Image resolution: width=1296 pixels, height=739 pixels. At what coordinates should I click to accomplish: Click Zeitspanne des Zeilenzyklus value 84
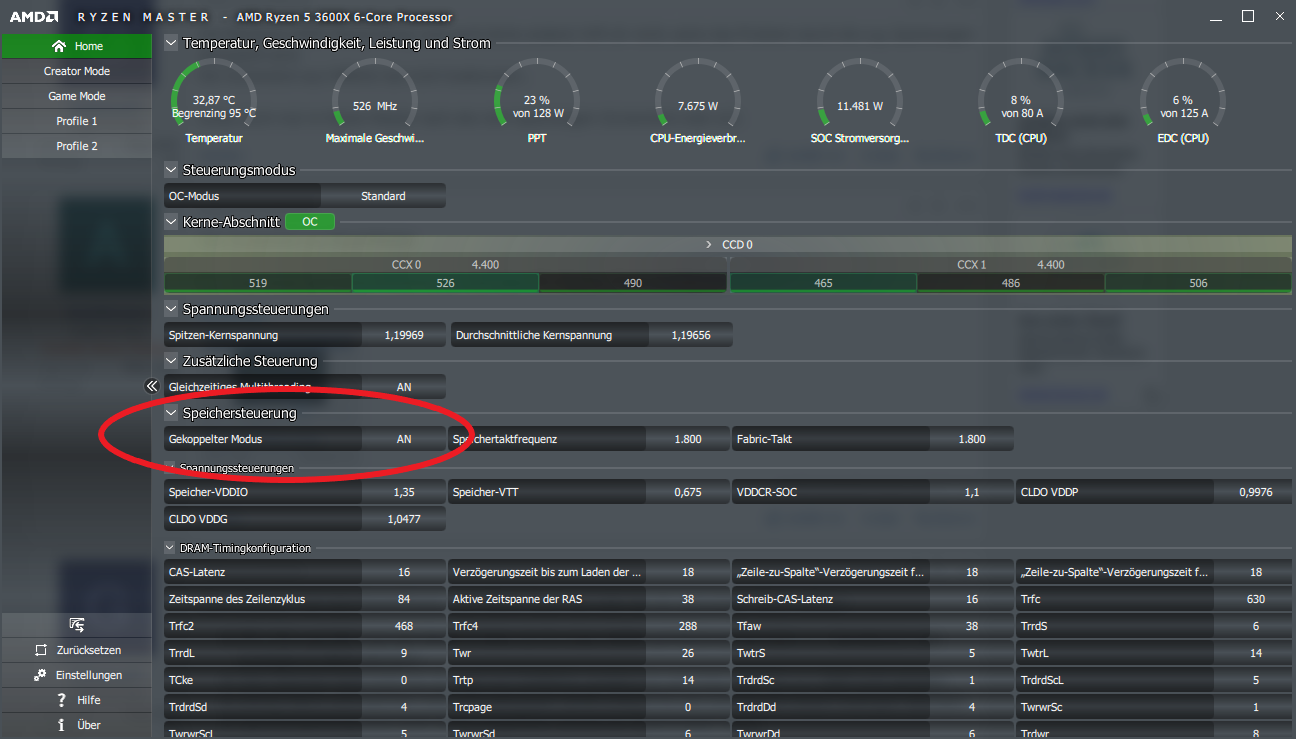tap(404, 599)
